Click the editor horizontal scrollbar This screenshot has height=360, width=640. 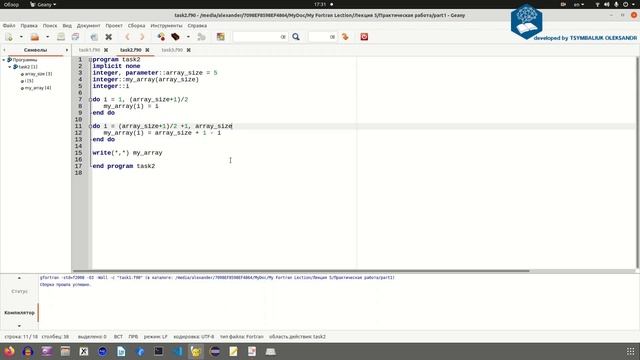click(x=301, y=271)
